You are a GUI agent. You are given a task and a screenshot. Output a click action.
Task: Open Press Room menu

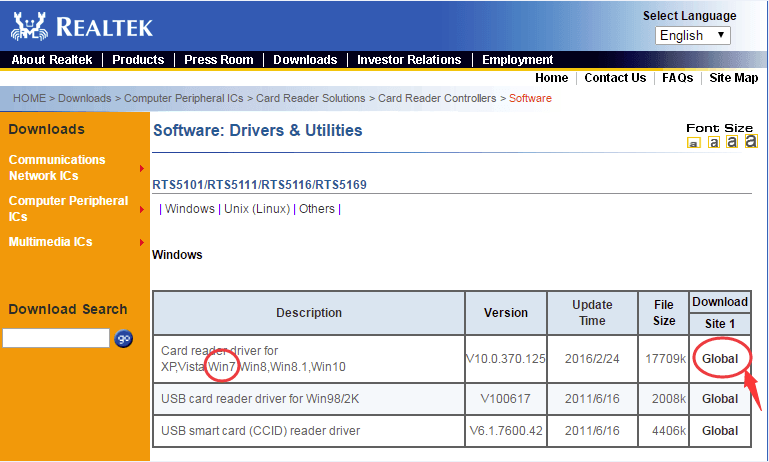(219, 60)
